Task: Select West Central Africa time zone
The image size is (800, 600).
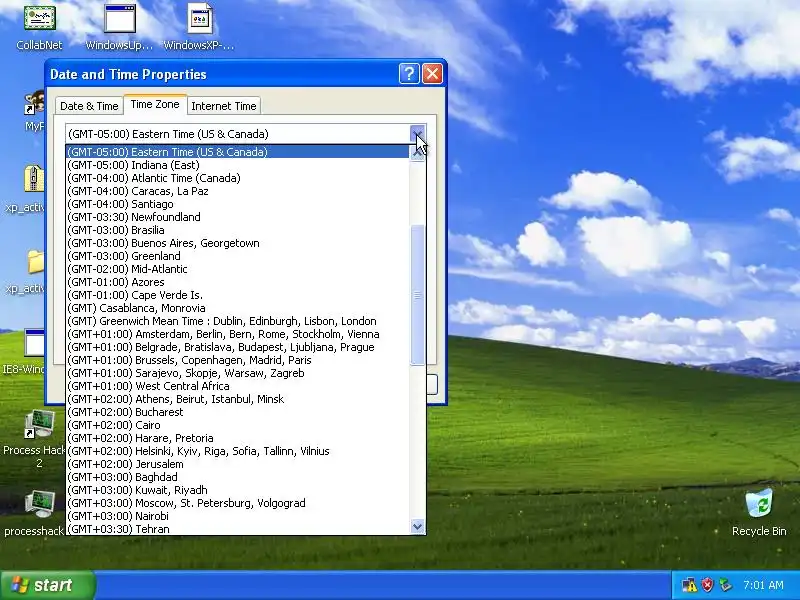Action: click(x=238, y=386)
